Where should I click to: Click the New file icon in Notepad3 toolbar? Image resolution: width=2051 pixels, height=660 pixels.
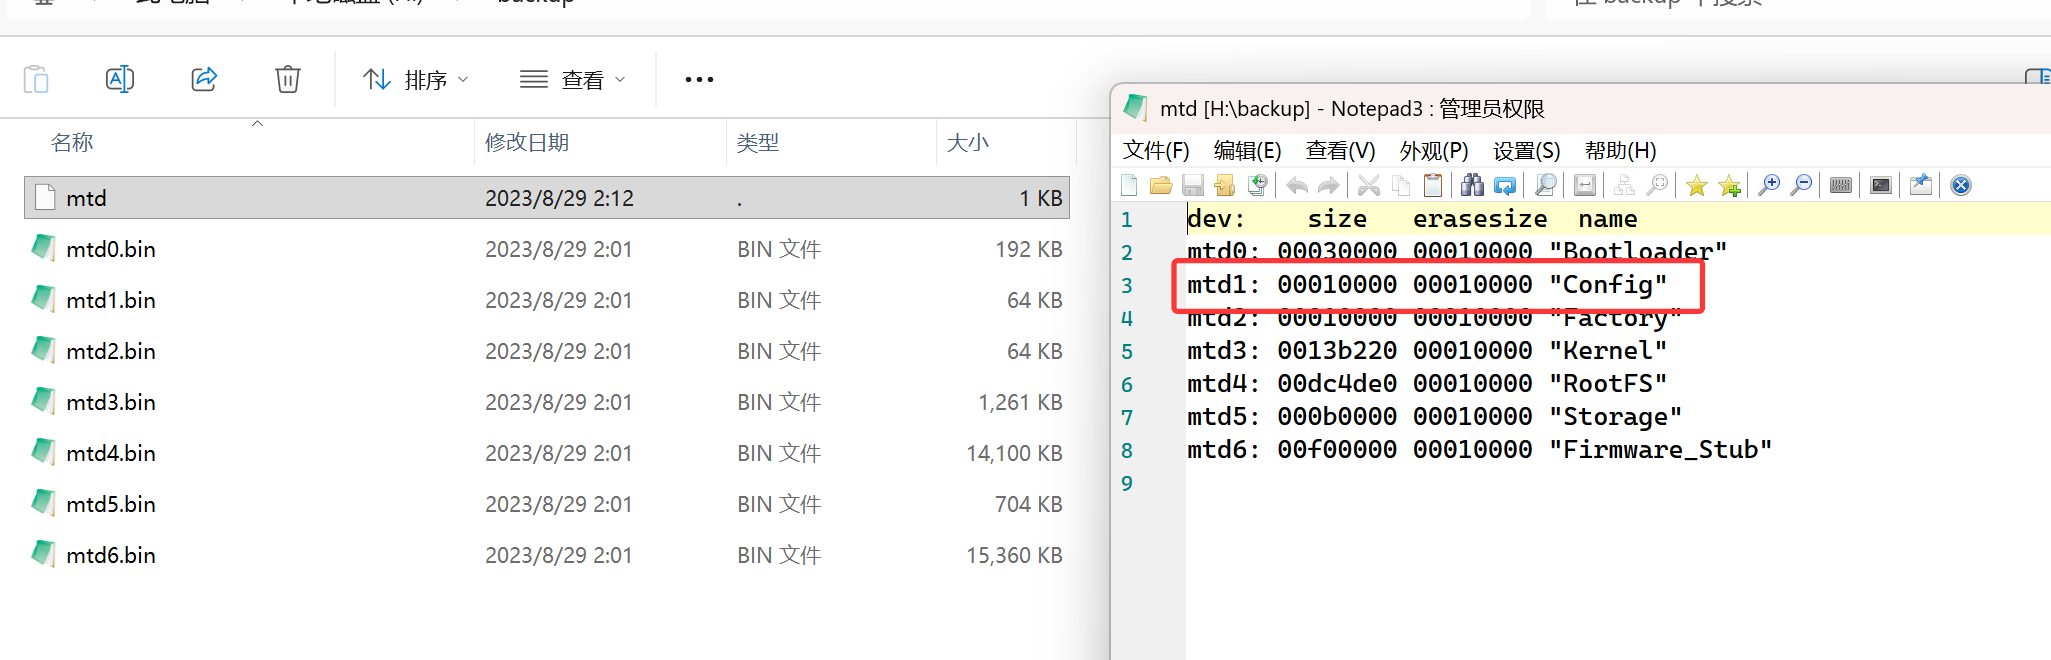pos(1129,185)
